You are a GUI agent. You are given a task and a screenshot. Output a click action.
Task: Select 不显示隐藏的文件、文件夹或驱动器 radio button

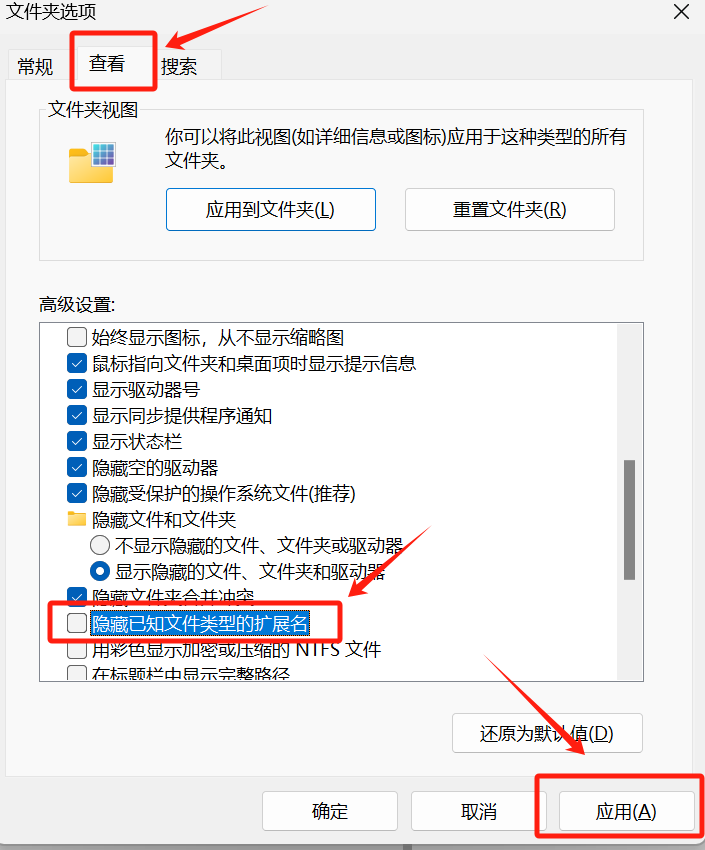coord(100,545)
